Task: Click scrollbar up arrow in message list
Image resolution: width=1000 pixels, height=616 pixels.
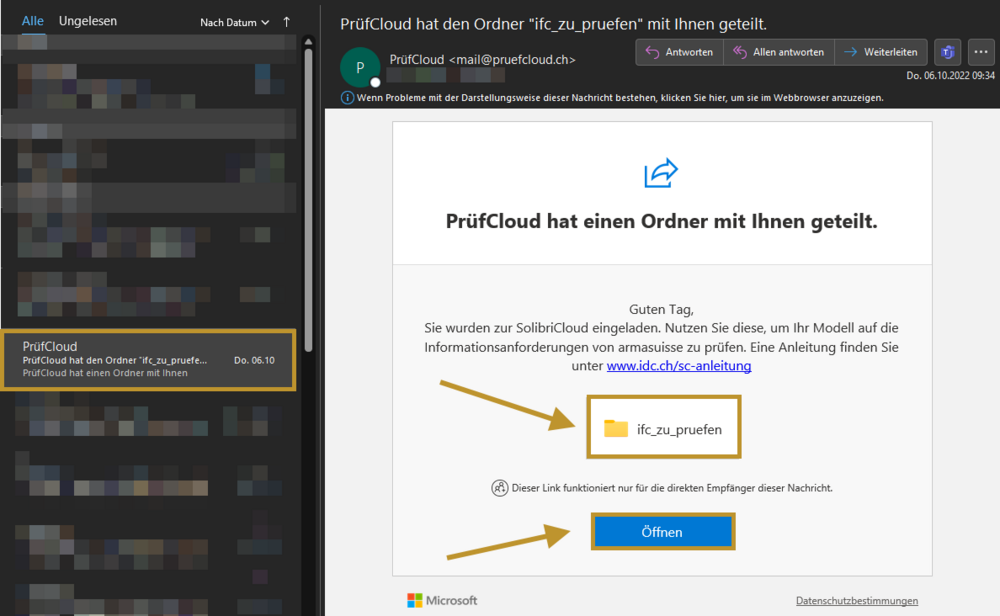Action: tap(309, 41)
